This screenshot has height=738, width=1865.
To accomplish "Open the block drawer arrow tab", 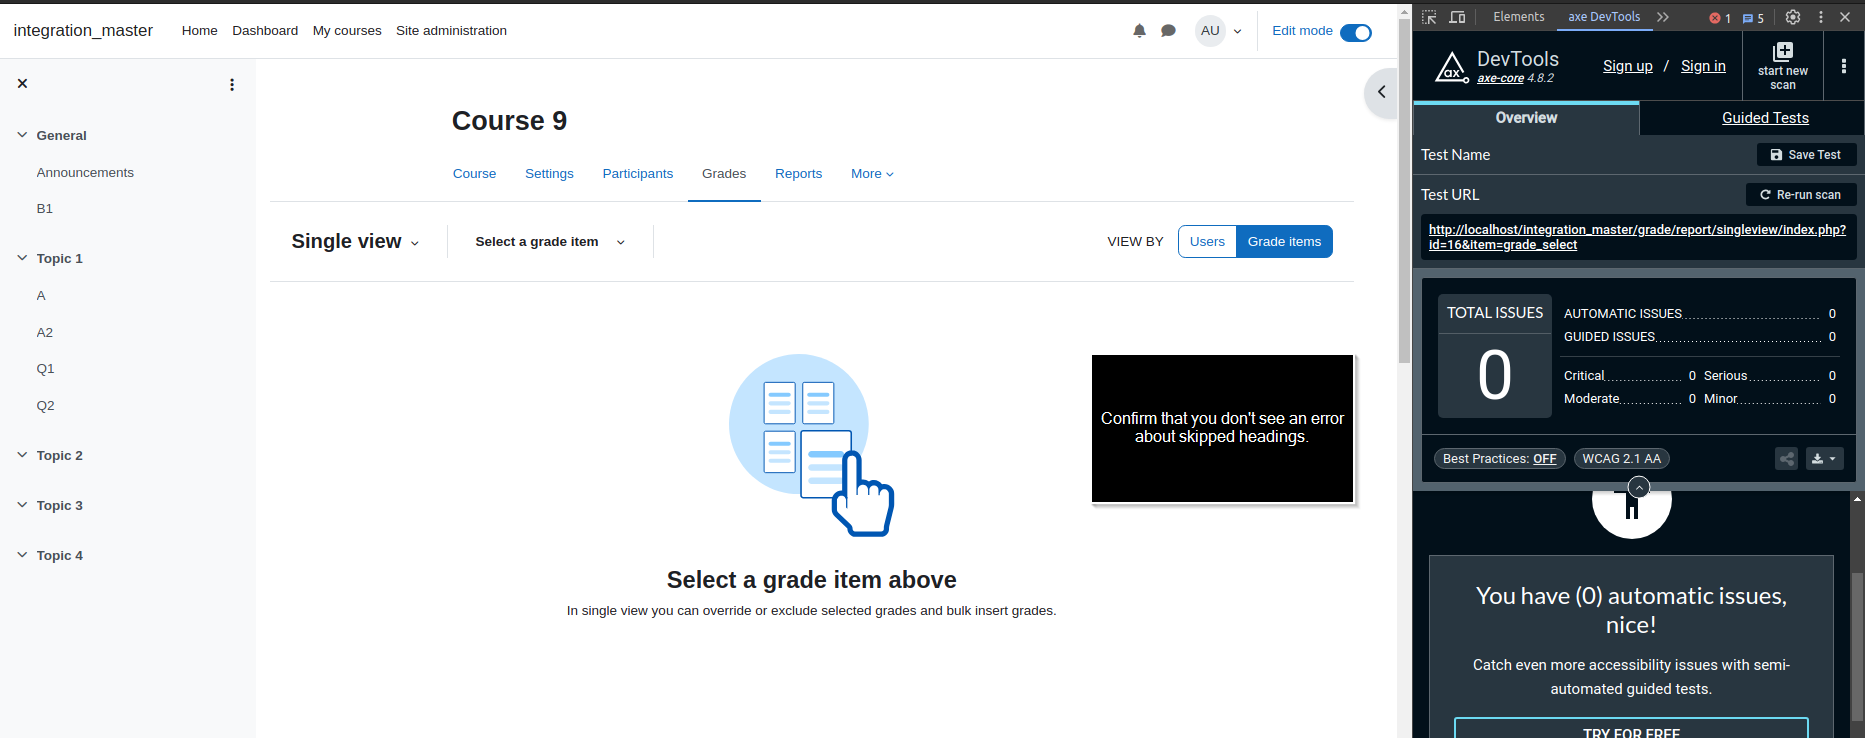I will coord(1381,92).
